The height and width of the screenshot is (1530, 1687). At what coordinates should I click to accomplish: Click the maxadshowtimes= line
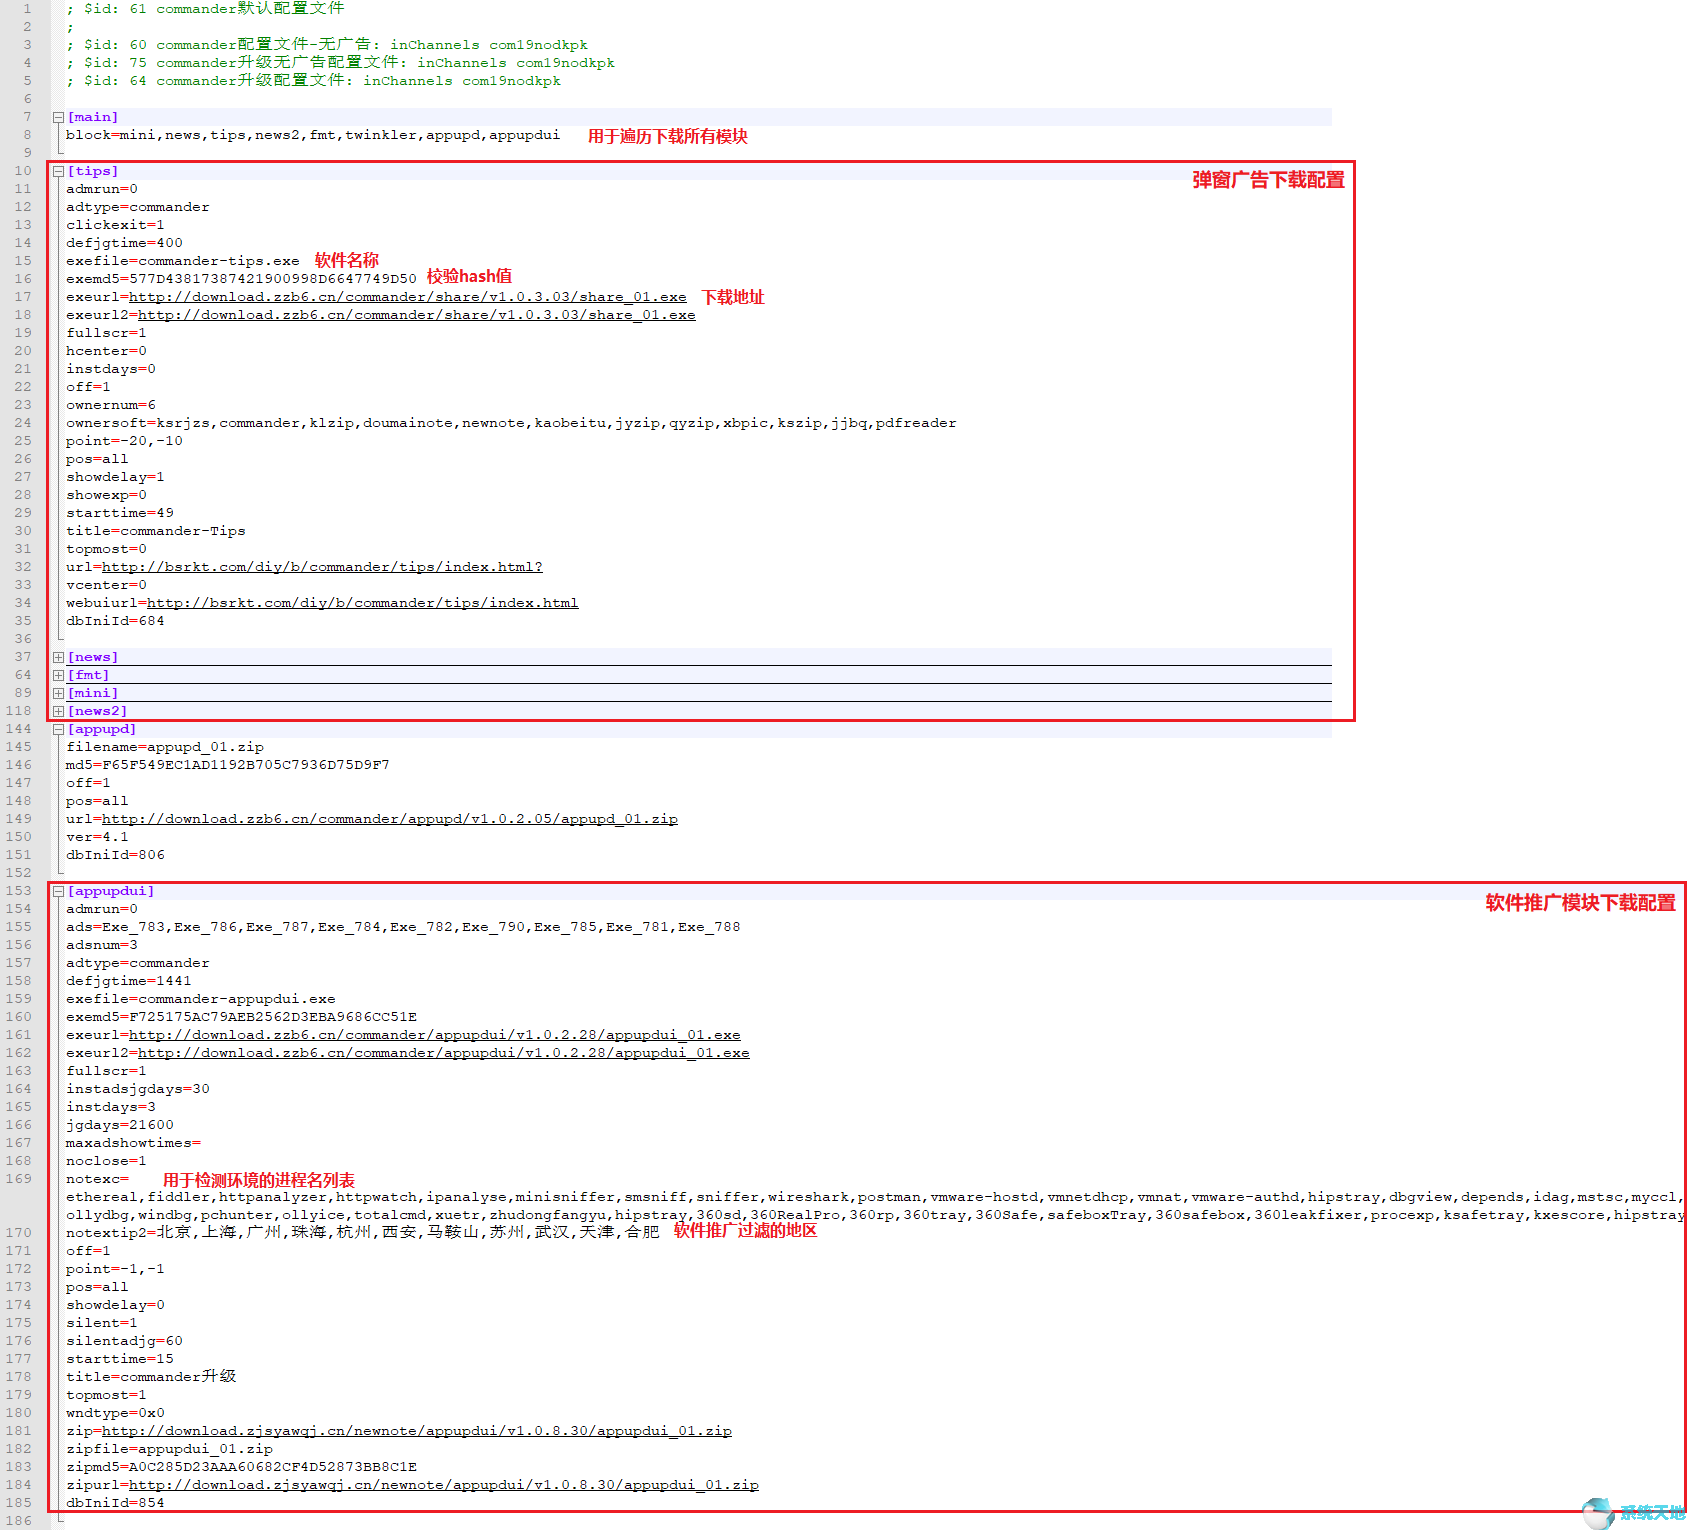point(133,1143)
